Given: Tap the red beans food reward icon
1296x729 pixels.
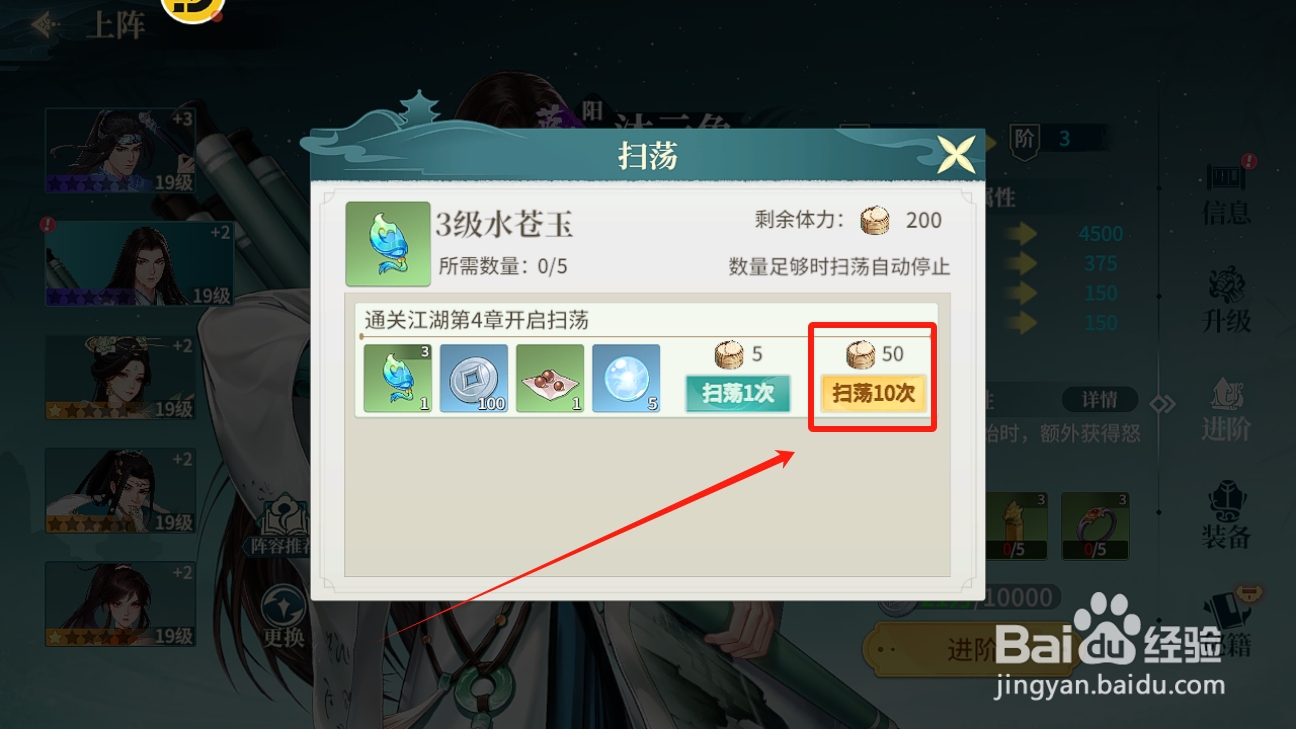Looking at the screenshot, I should point(550,379).
